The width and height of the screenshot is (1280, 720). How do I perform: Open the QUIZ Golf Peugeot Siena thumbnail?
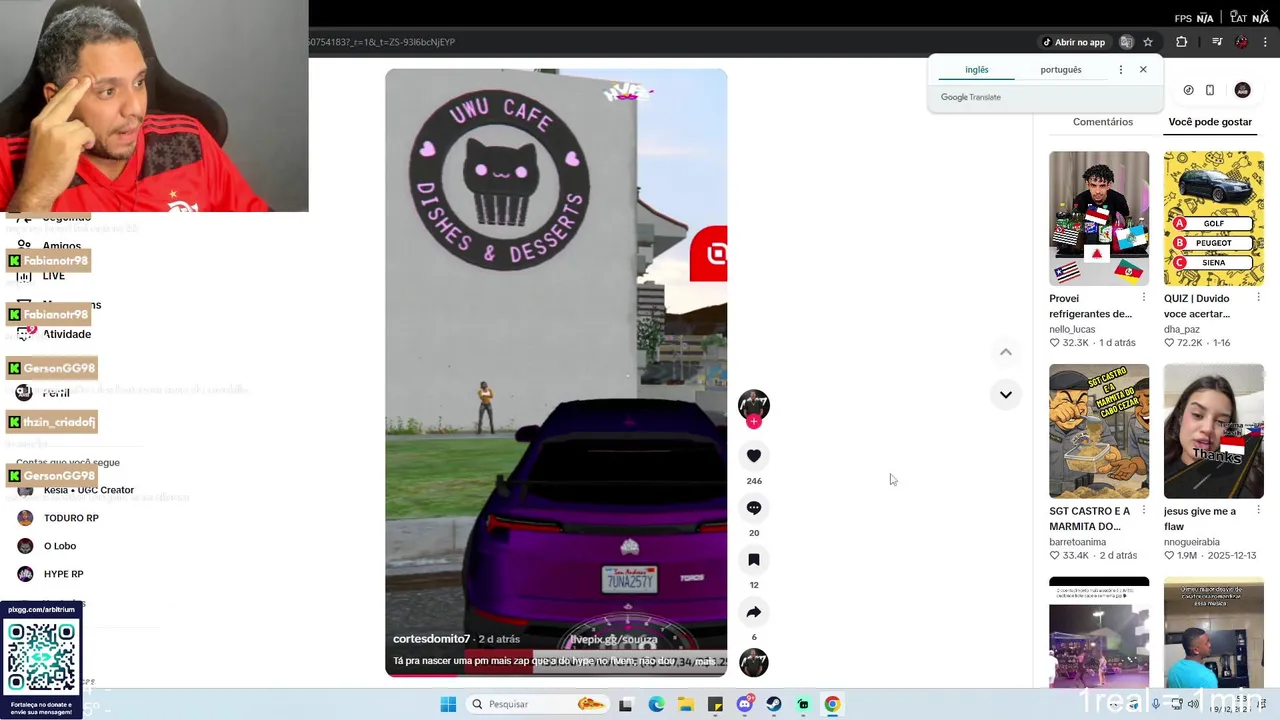click(1214, 218)
